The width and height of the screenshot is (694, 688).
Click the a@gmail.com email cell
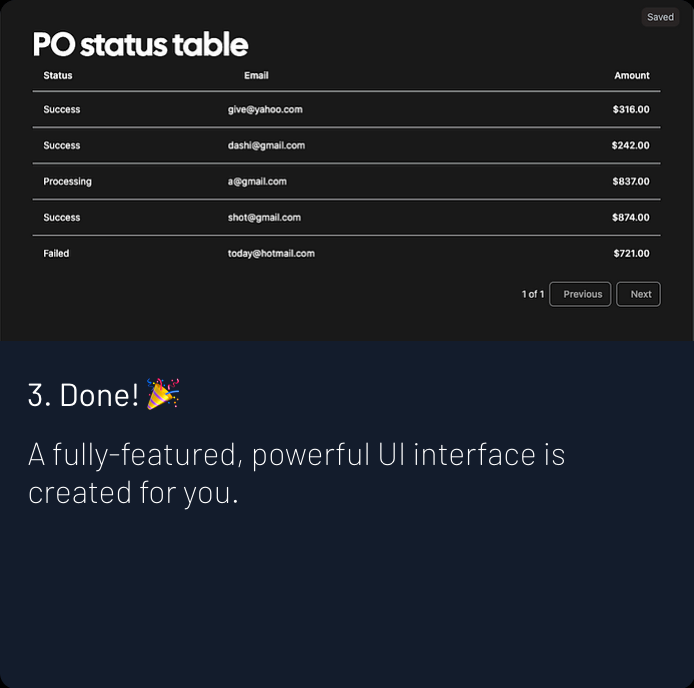[x=257, y=182]
